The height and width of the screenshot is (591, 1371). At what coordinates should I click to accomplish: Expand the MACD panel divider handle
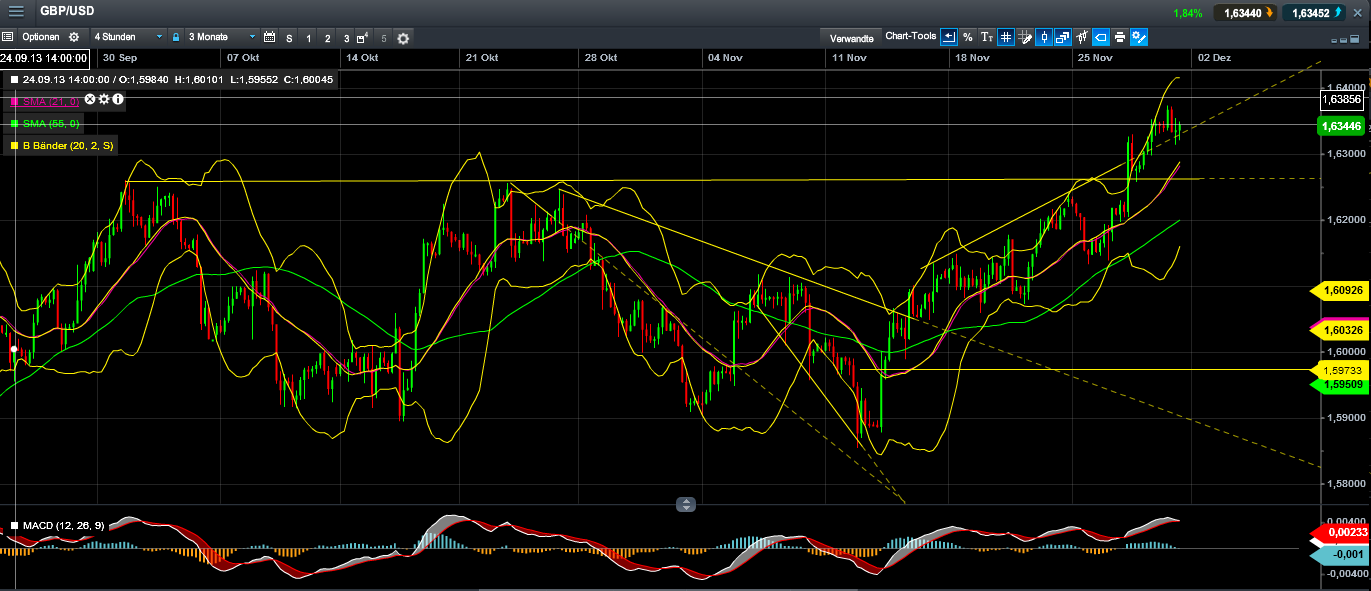(685, 504)
